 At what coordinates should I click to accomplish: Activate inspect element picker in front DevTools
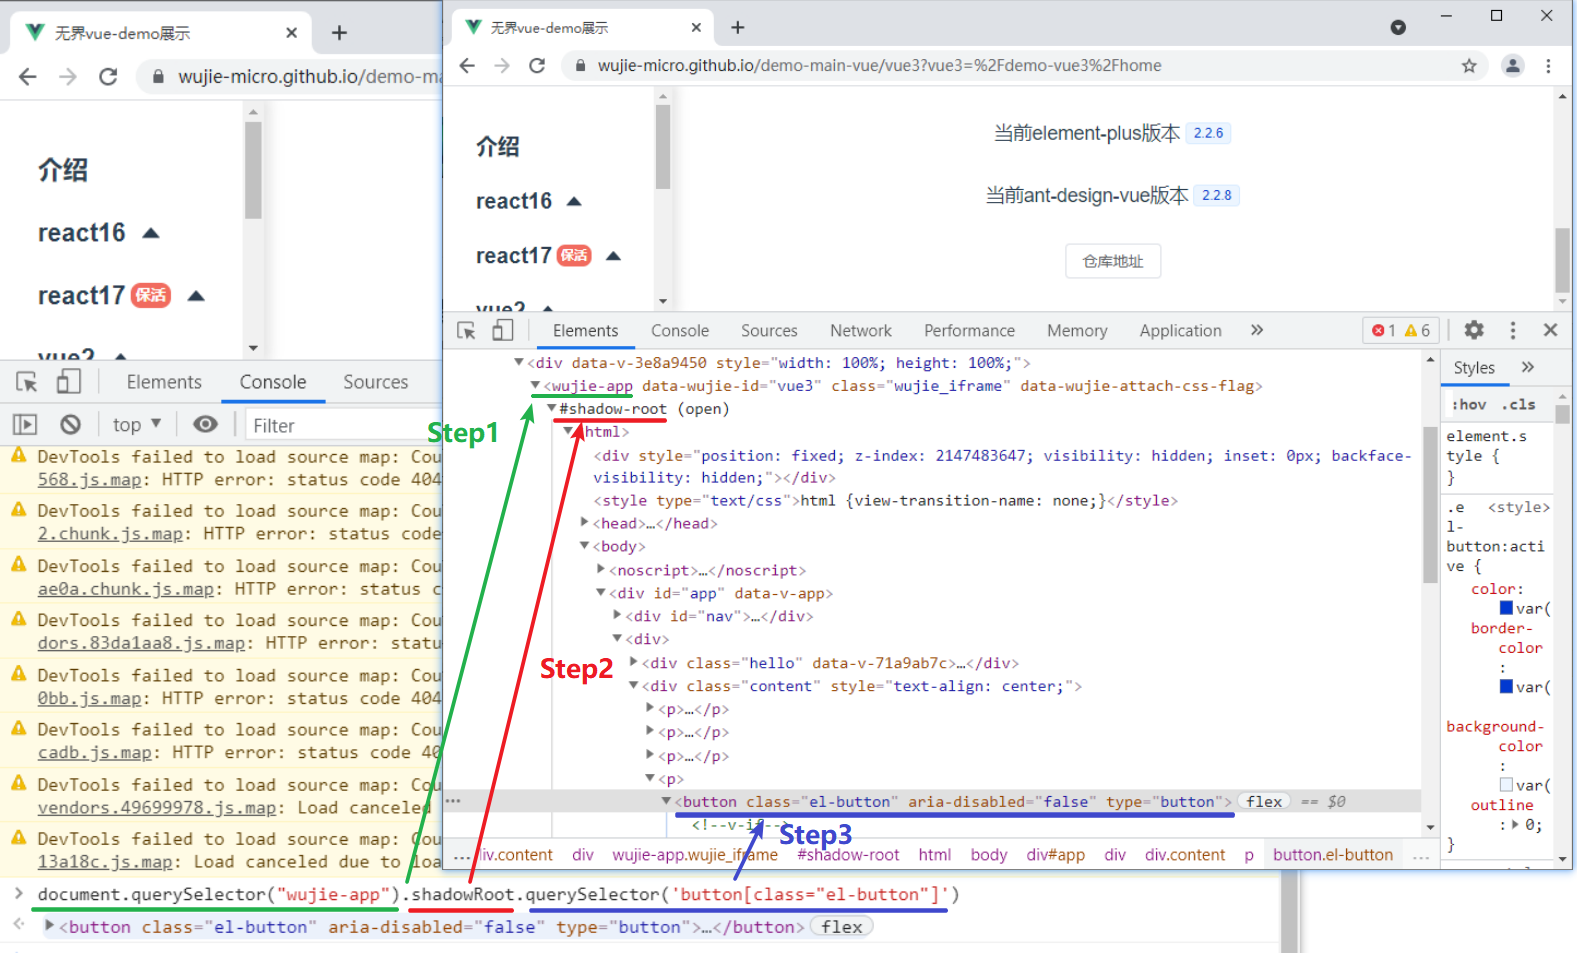(467, 330)
